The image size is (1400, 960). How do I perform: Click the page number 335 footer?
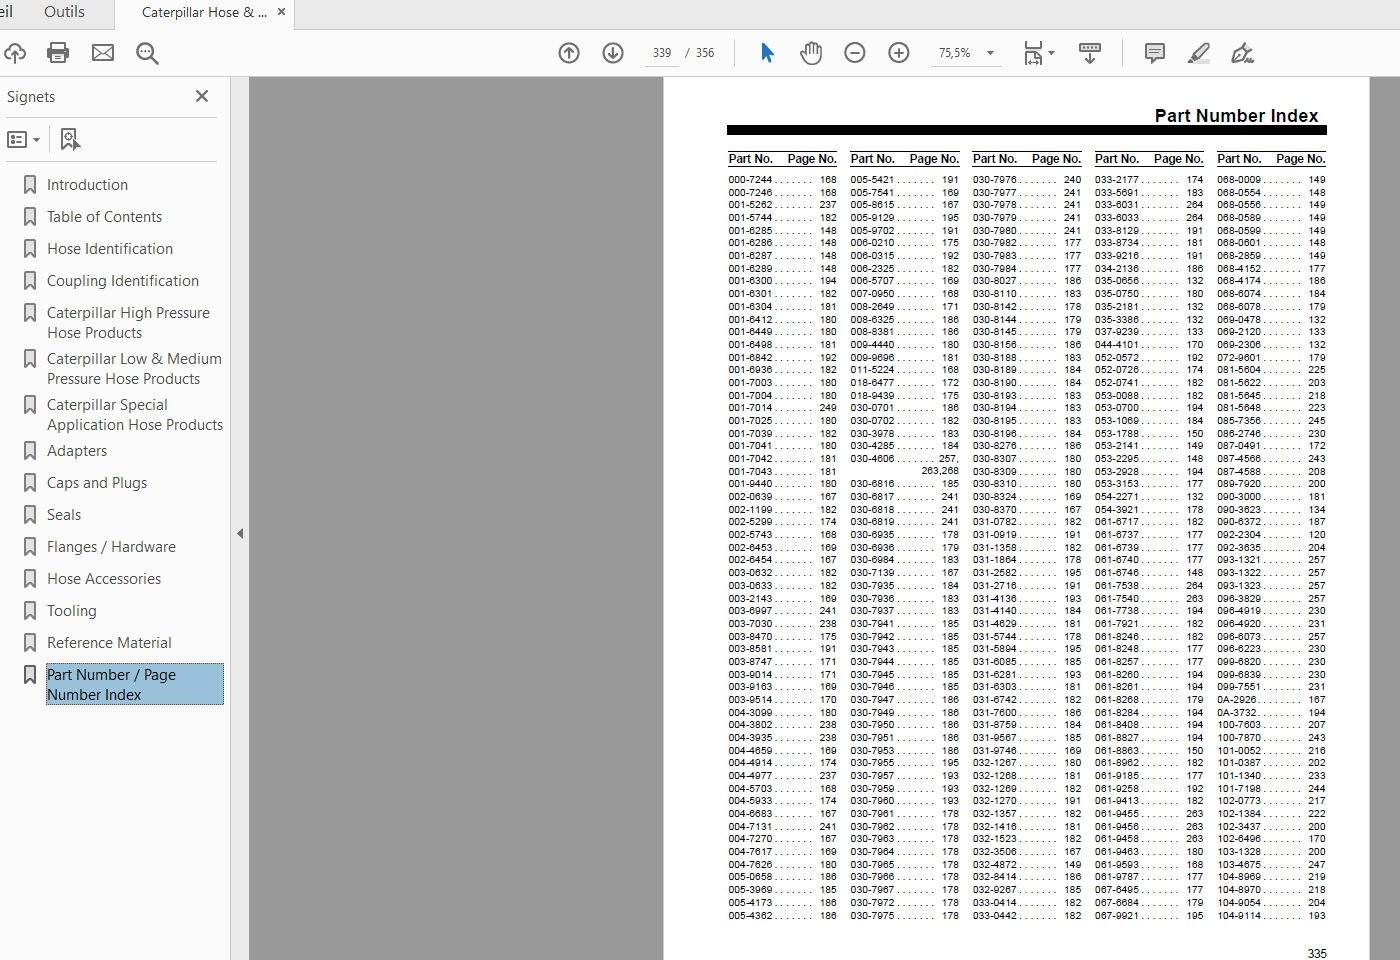point(1317,954)
